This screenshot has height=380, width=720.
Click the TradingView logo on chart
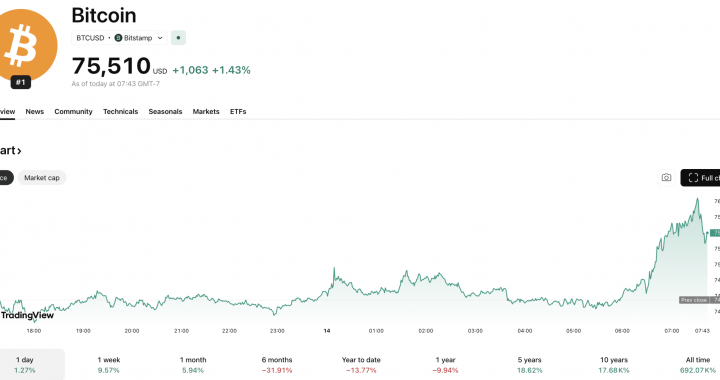coord(27,315)
